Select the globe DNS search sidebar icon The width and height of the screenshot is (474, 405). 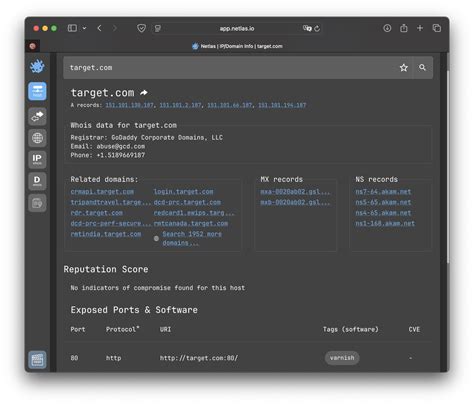coord(37,138)
